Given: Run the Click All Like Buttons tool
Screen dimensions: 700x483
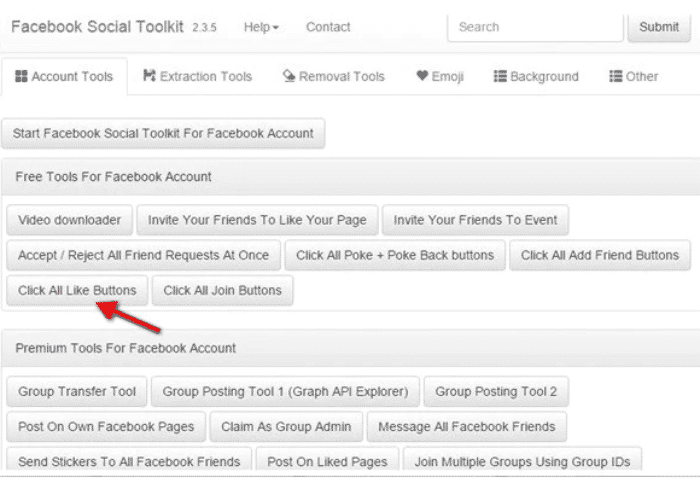Looking at the screenshot, I should pyautogui.click(x=77, y=291).
